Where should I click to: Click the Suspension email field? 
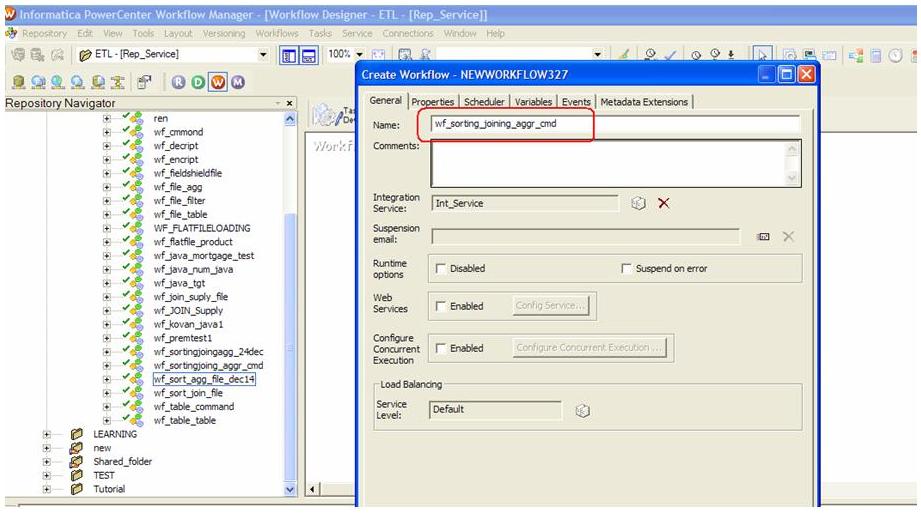click(x=585, y=236)
